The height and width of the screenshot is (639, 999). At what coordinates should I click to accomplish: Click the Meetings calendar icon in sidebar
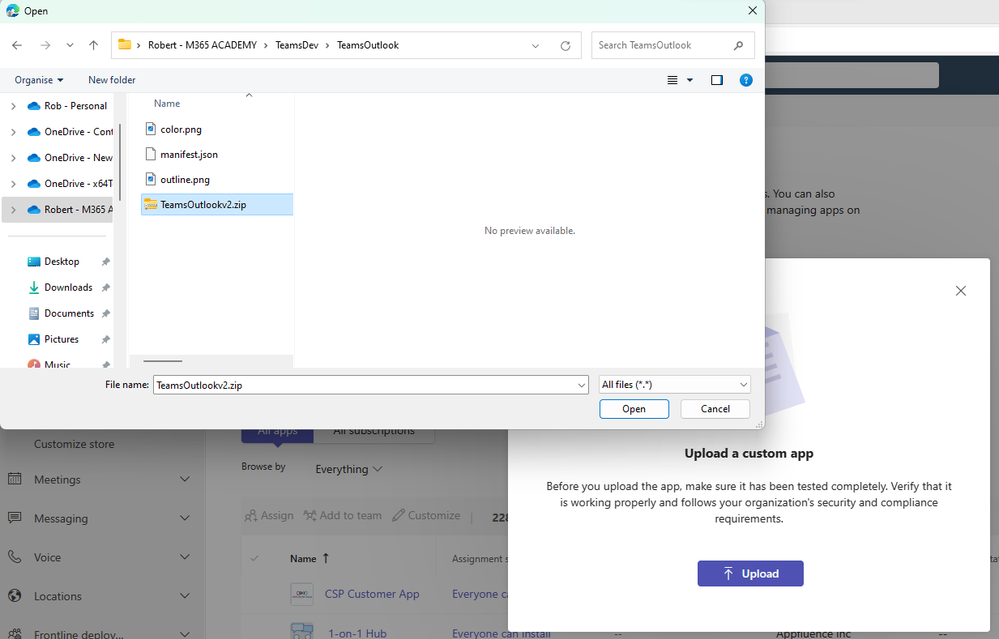click(15, 478)
